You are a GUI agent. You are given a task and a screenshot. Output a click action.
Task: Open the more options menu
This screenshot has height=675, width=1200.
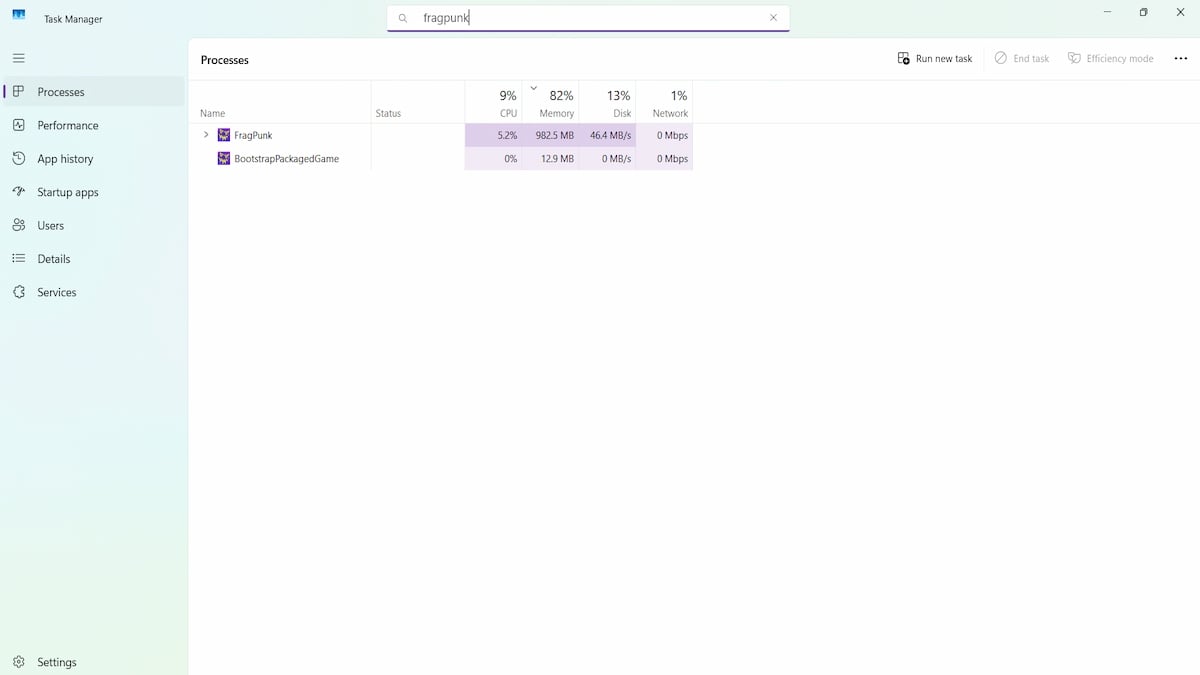coord(1180,58)
